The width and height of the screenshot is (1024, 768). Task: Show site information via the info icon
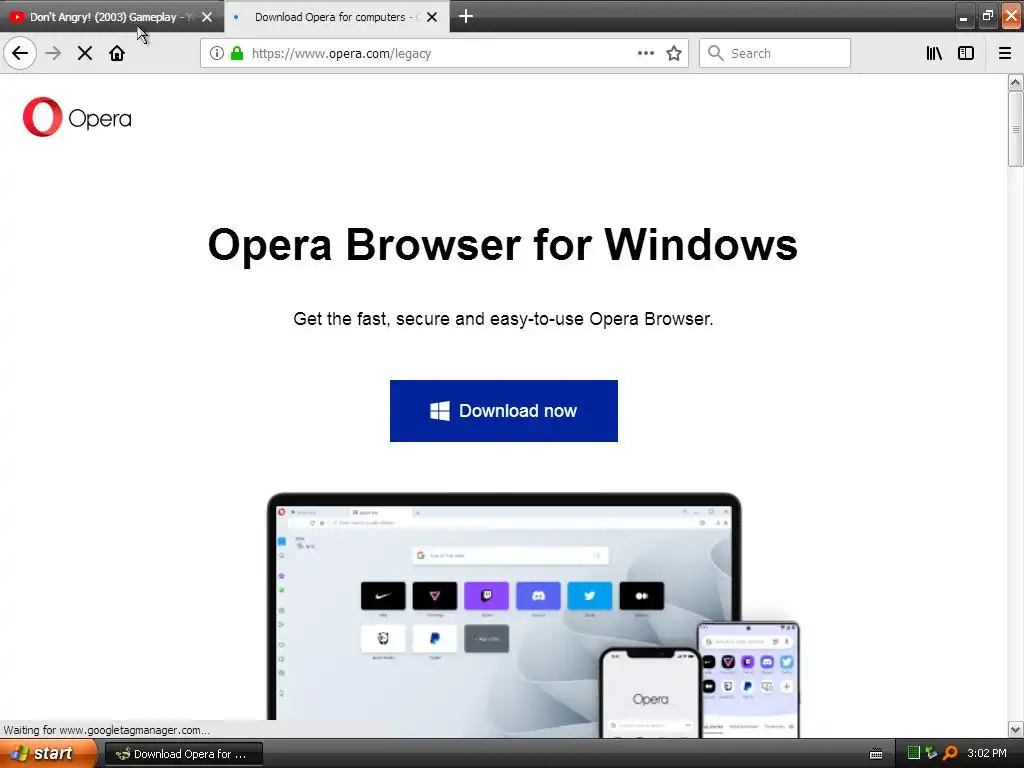click(217, 53)
